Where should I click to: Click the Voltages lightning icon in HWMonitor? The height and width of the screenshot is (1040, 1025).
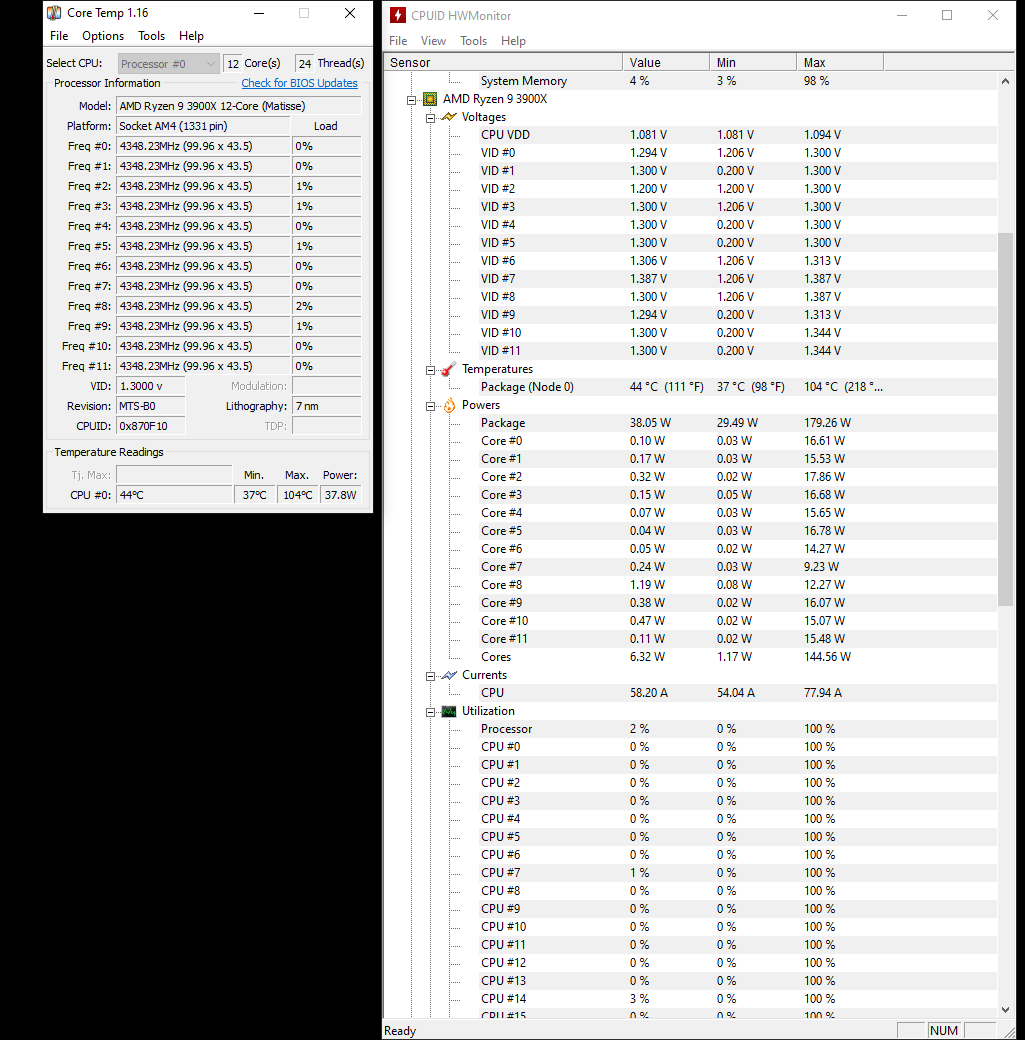click(x=449, y=117)
